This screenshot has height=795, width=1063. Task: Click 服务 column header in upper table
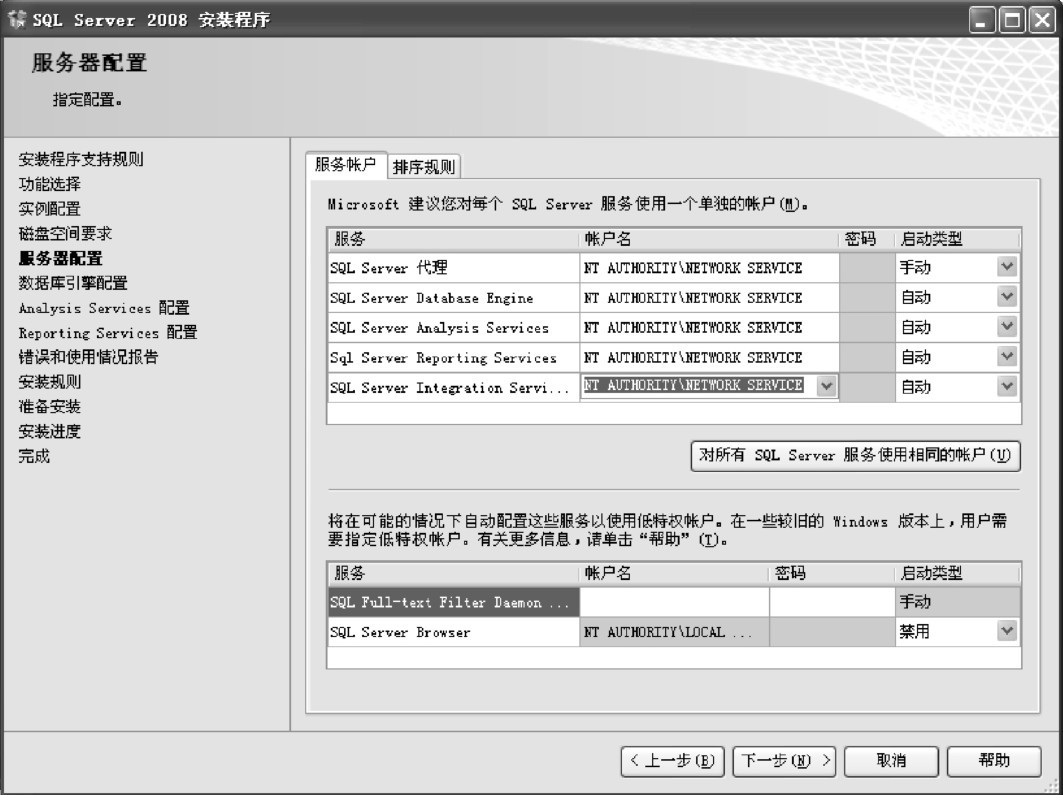[454, 239]
